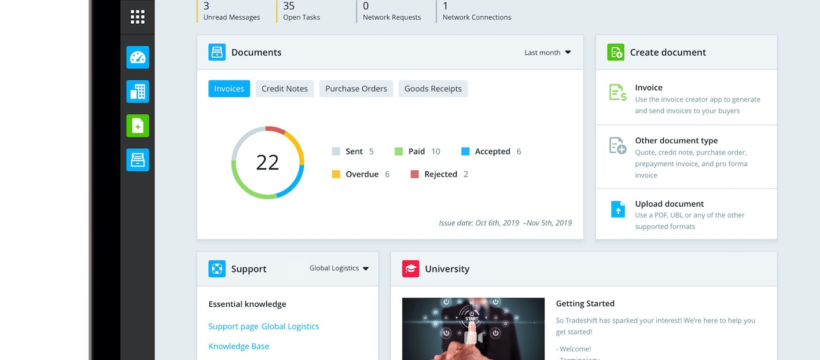Switch to the Credit Notes tab
820x360 pixels.
(284, 88)
